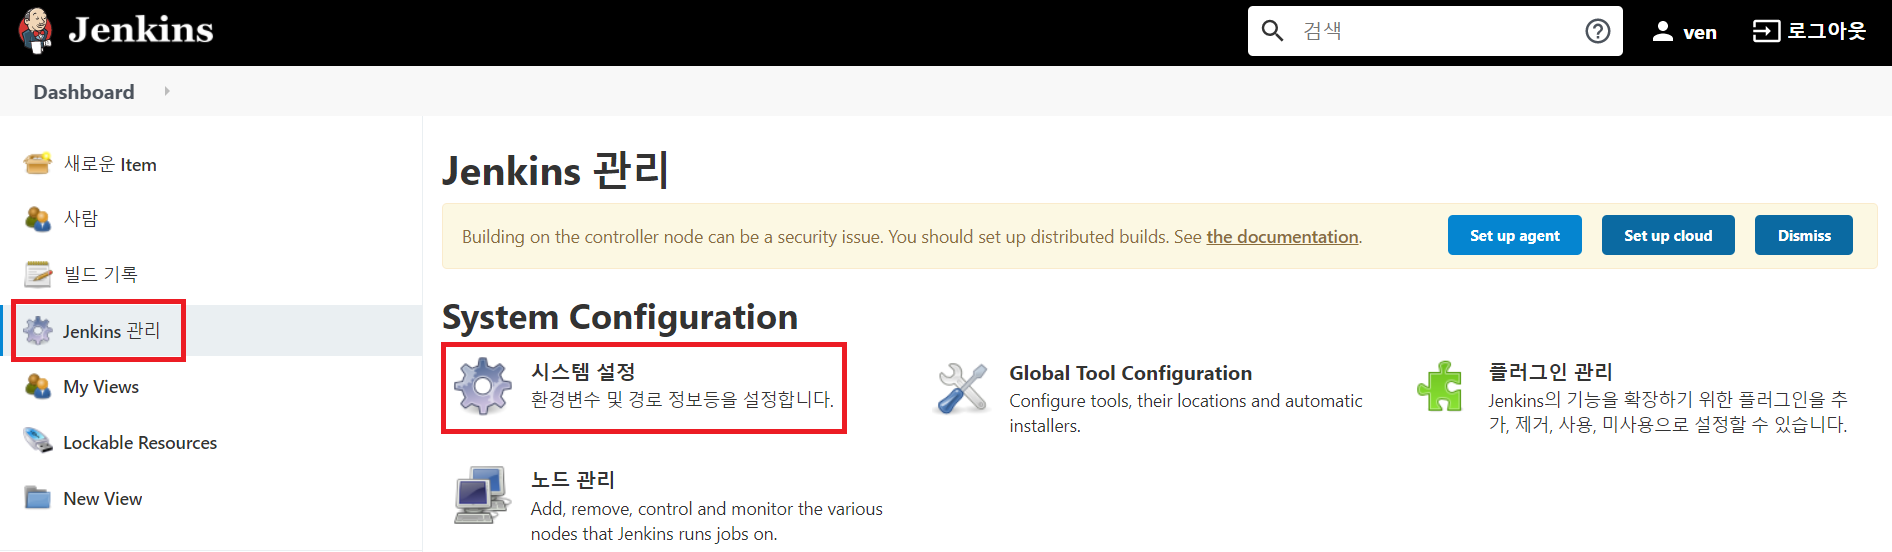This screenshot has width=1892, height=552.
Task: Click the 빌드 기록 notepad icon
Action: click(x=38, y=273)
